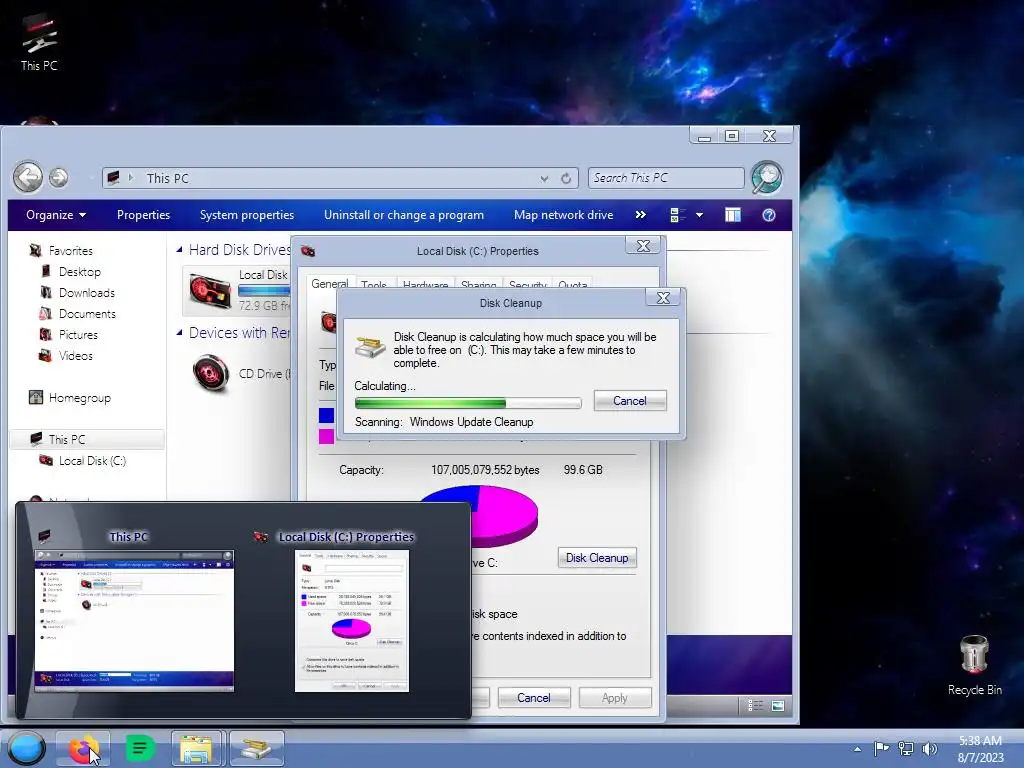1024x768 pixels.
Task: Click the Disk Cleanup progress bar
Action: pyautogui.click(x=468, y=403)
